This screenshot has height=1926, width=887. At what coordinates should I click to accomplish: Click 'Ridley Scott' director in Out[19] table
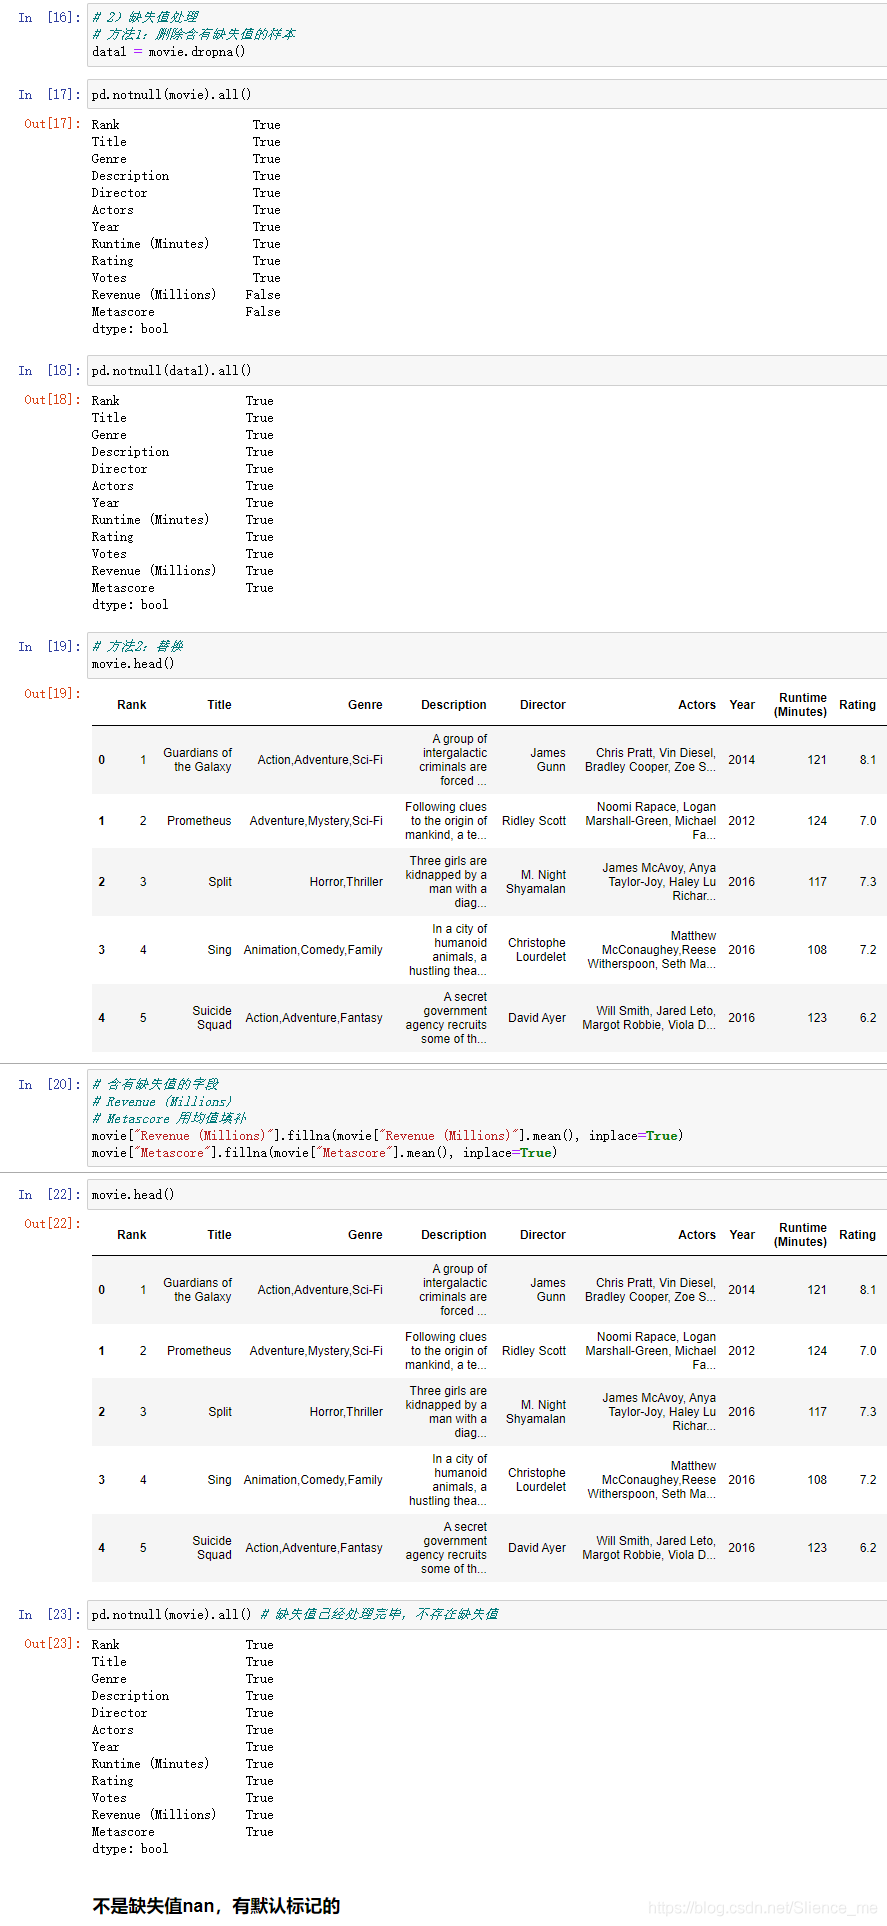coord(534,821)
